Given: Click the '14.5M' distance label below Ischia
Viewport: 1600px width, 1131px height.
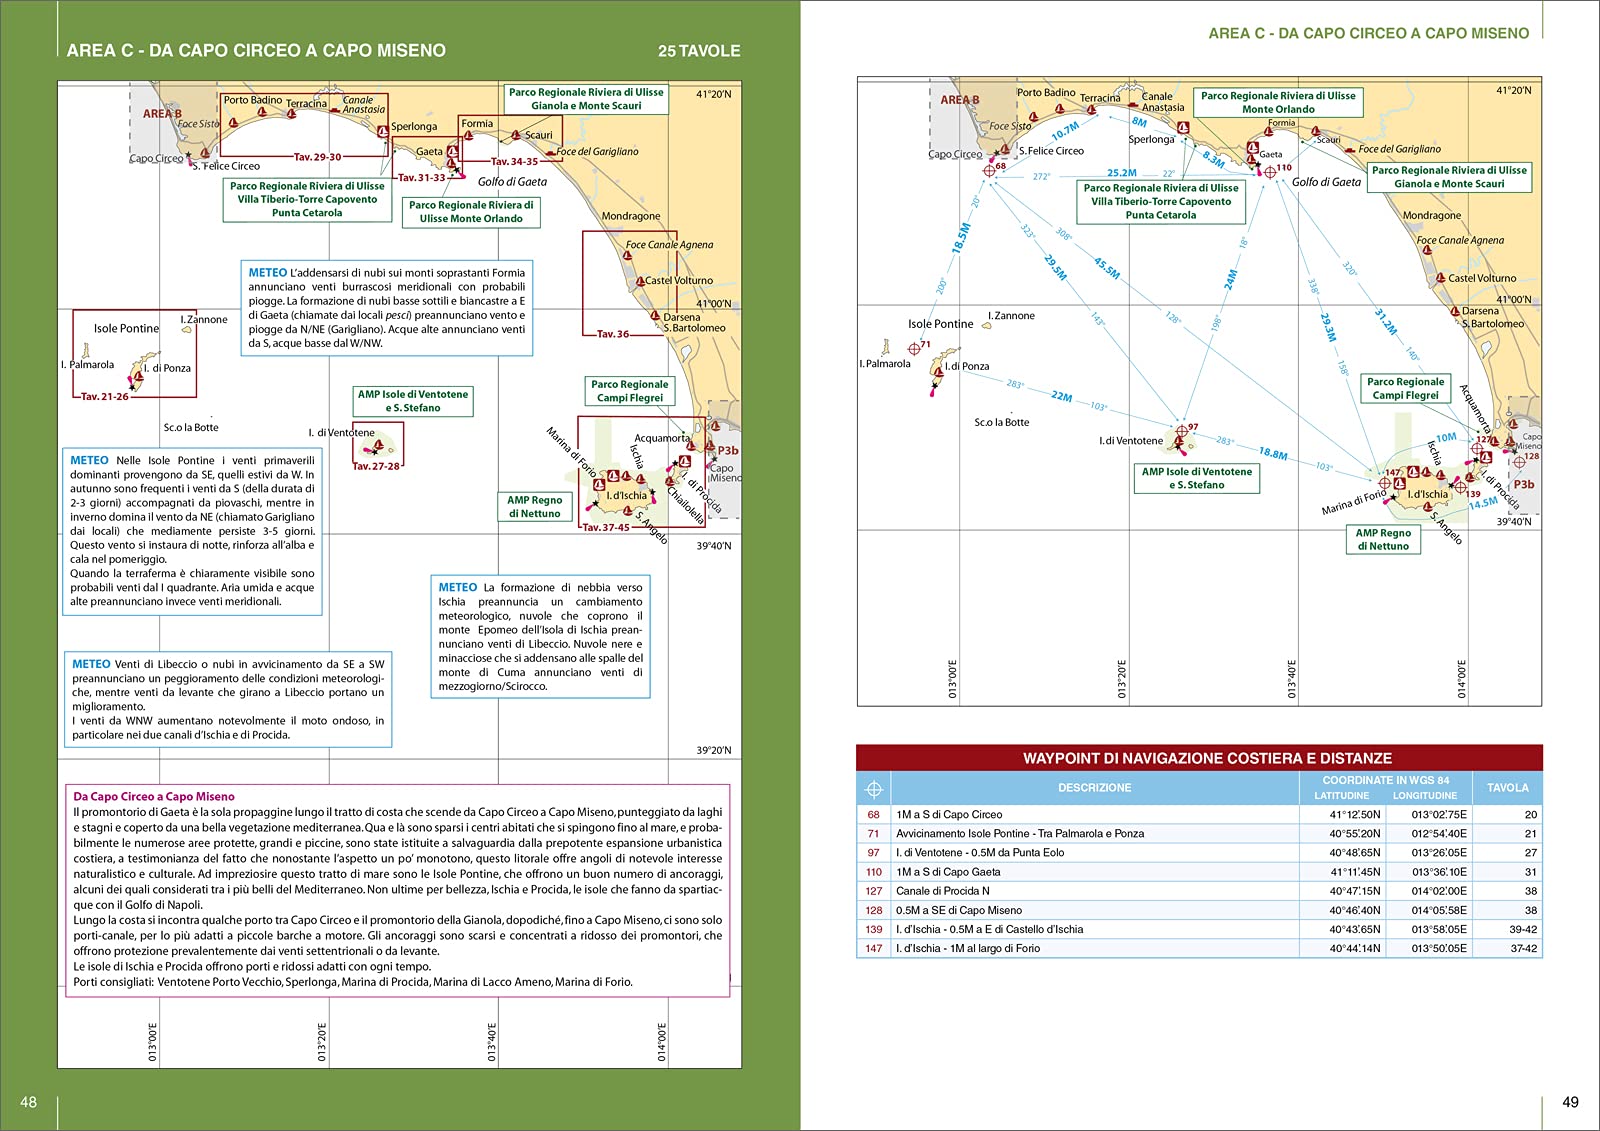Looking at the screenshot, I should (1484, 503).
